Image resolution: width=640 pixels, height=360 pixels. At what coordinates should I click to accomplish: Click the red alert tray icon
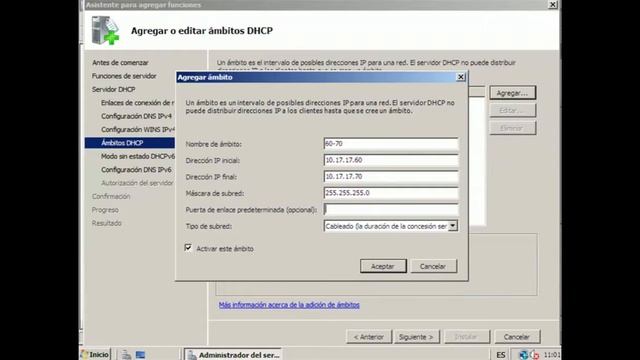534,355
